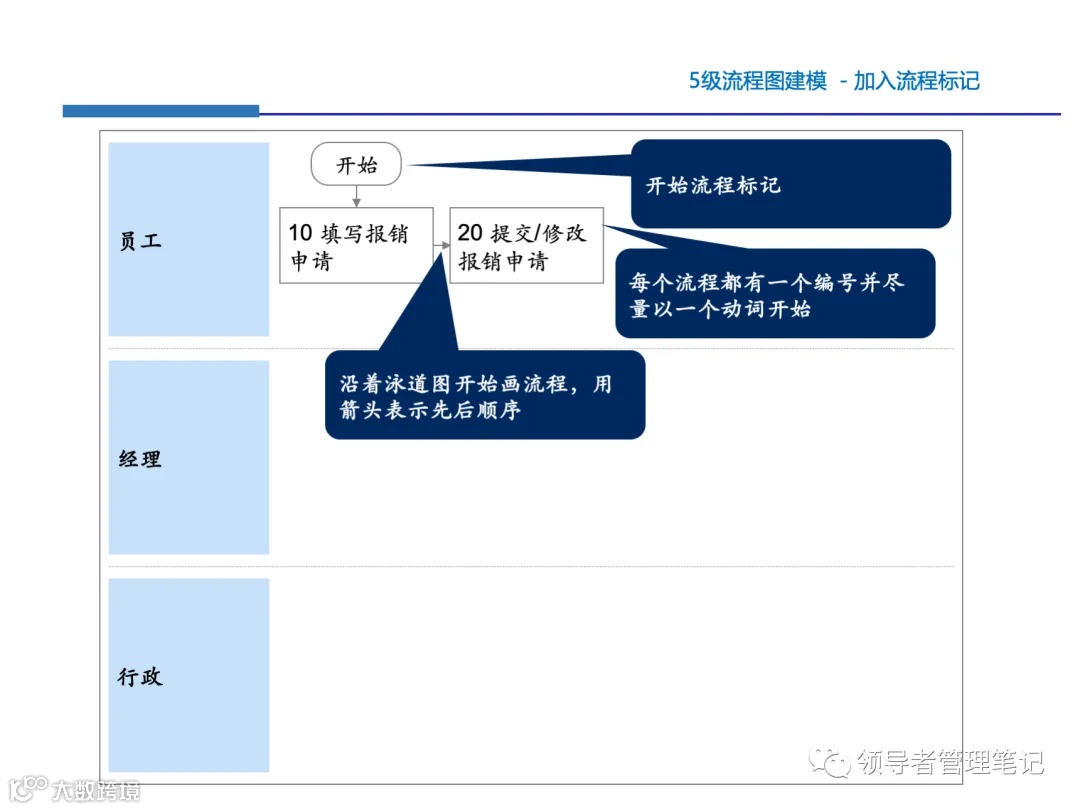Select the 开始 start terminator shape
Viewport: 1080px width, 810px height.
pos(357,164)
